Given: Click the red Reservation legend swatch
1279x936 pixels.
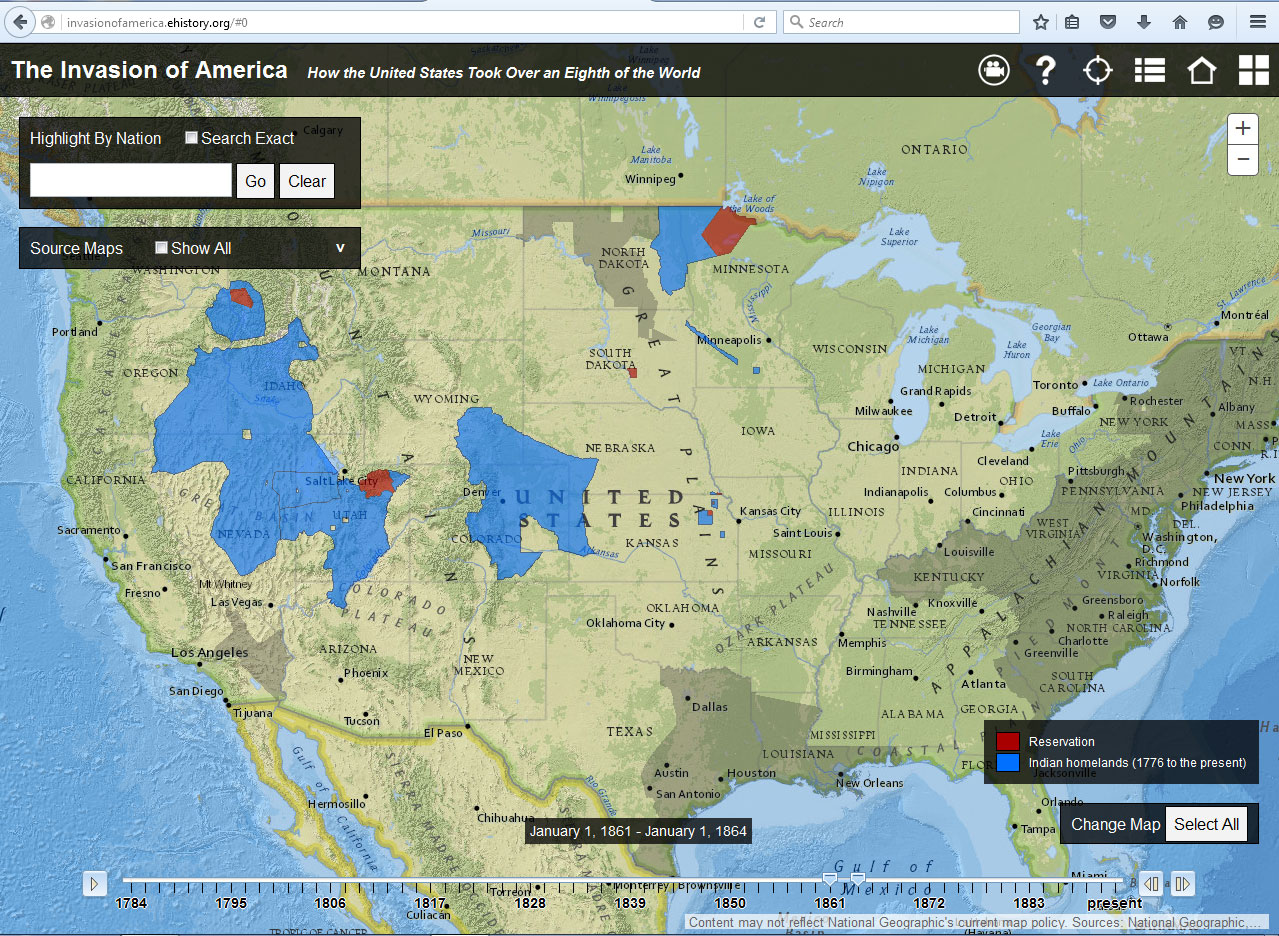Looking at the screenshot, I should point(1008,741).
